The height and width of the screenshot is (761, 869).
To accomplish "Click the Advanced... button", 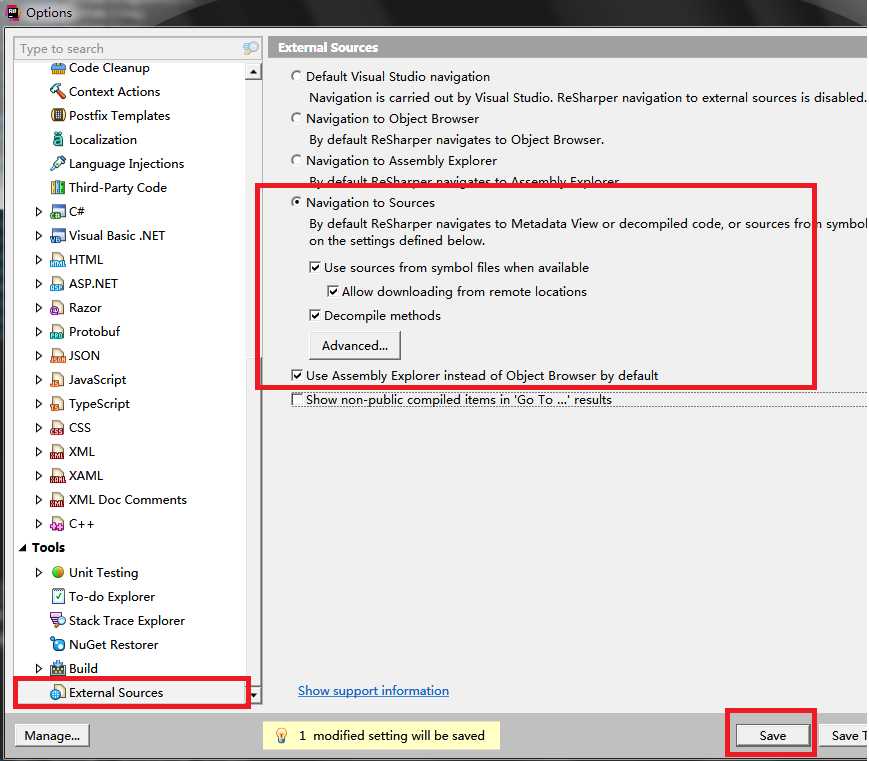I will click(355, 345).
